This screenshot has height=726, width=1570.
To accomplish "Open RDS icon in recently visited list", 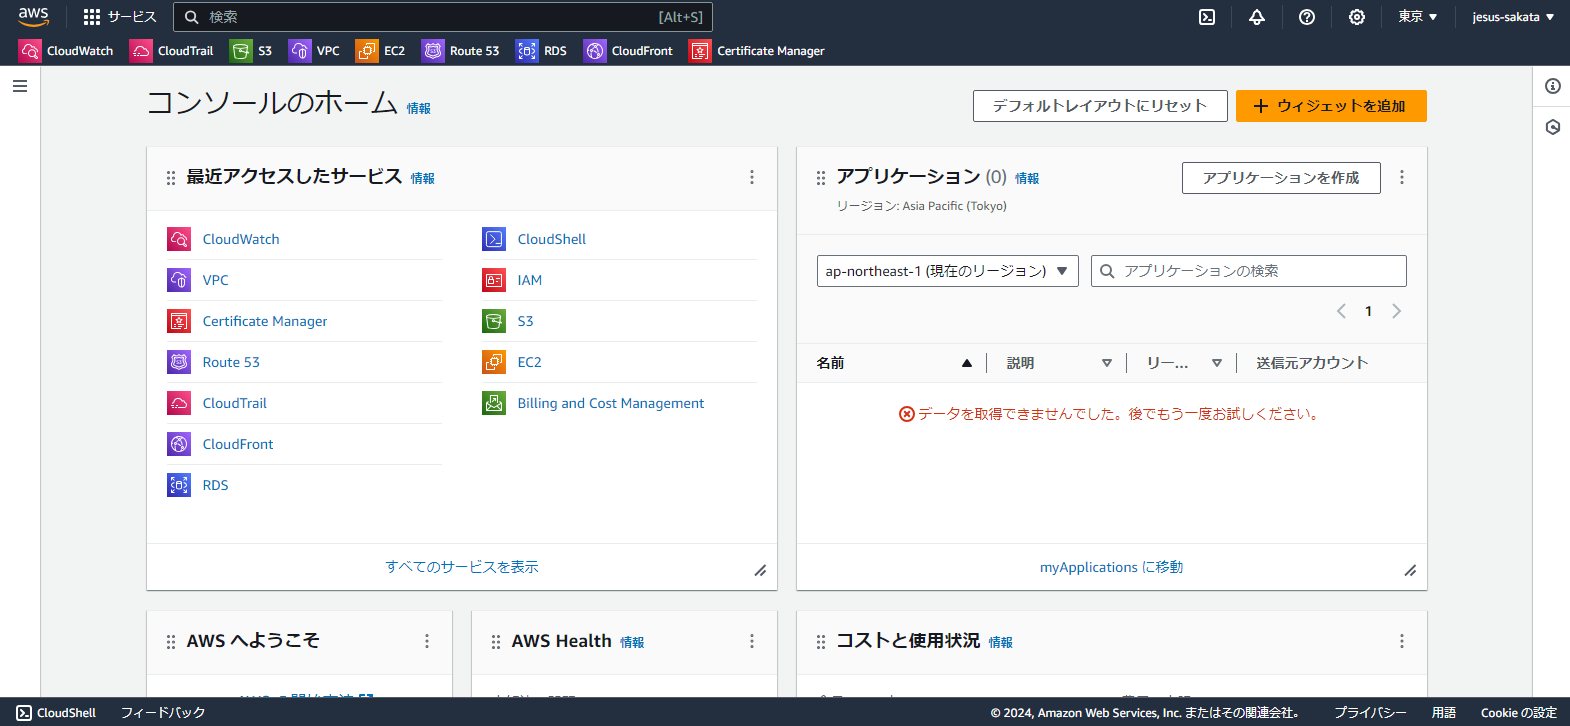I will click(x=179, y=485).
